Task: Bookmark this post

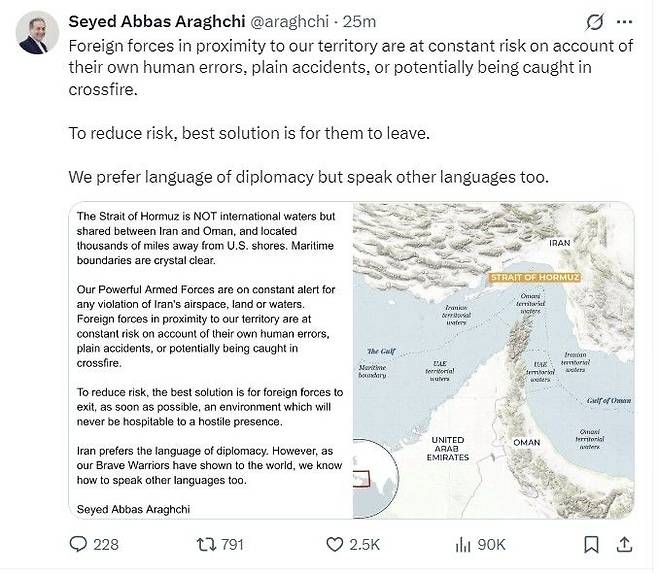Action: tap(591, 544)
